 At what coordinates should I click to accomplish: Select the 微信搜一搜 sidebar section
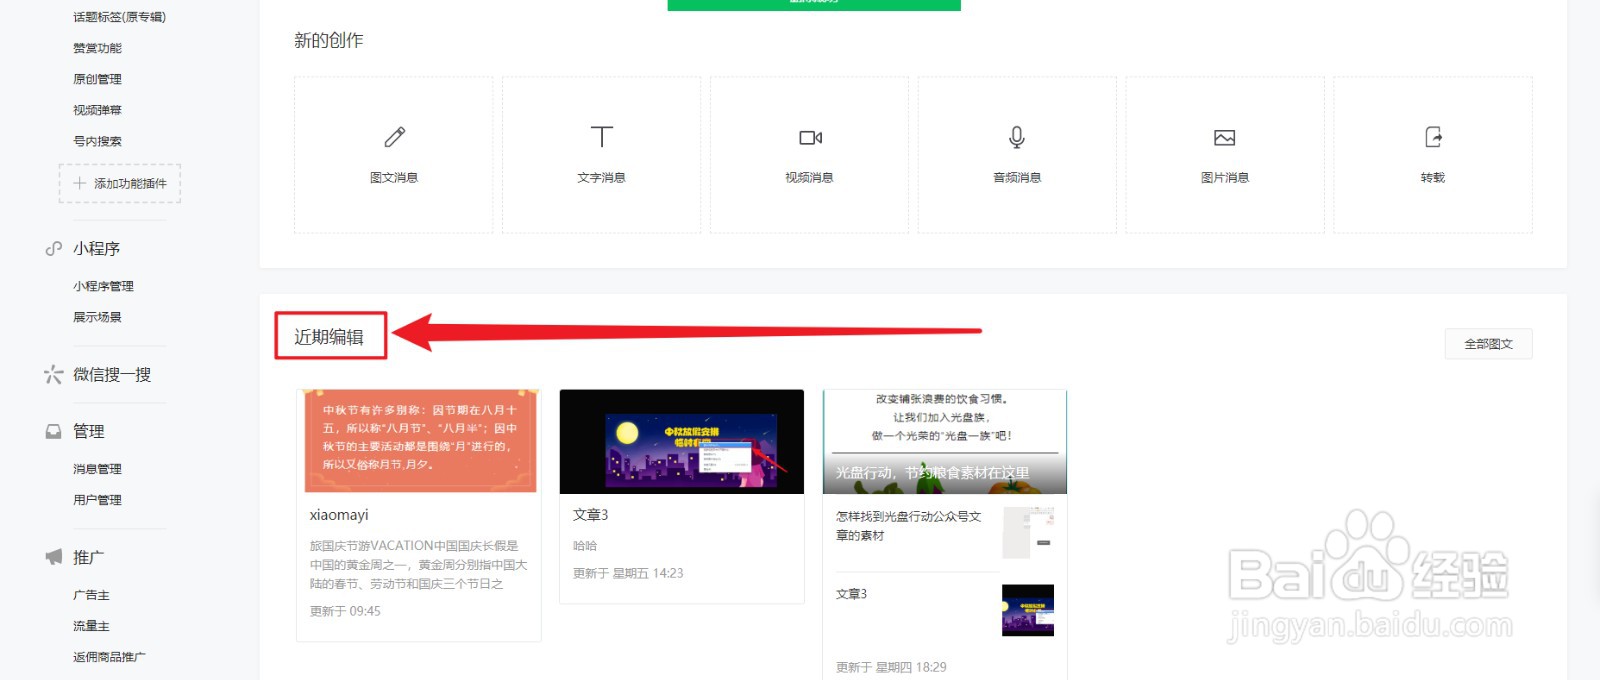(x=111, y=374)
